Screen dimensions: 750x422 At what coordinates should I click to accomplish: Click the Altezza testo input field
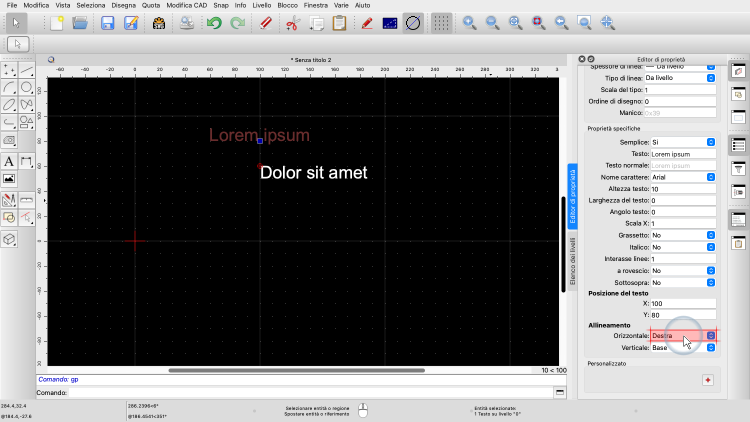(683, 189)
